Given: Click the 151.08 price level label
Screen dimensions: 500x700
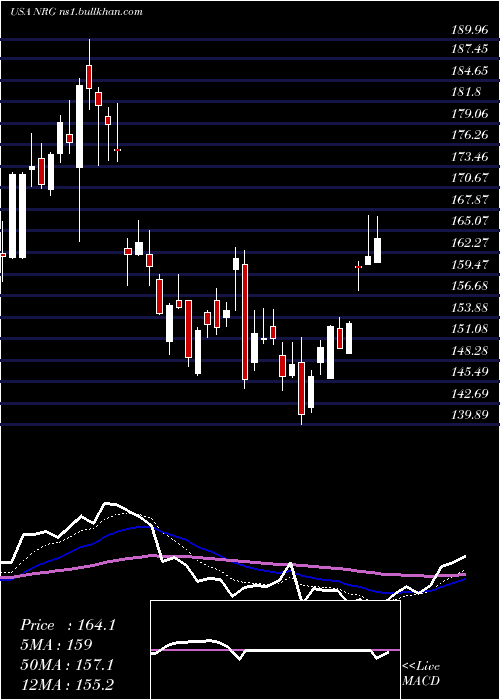Looking at the screenshot, I should click(x=469, y=329).
